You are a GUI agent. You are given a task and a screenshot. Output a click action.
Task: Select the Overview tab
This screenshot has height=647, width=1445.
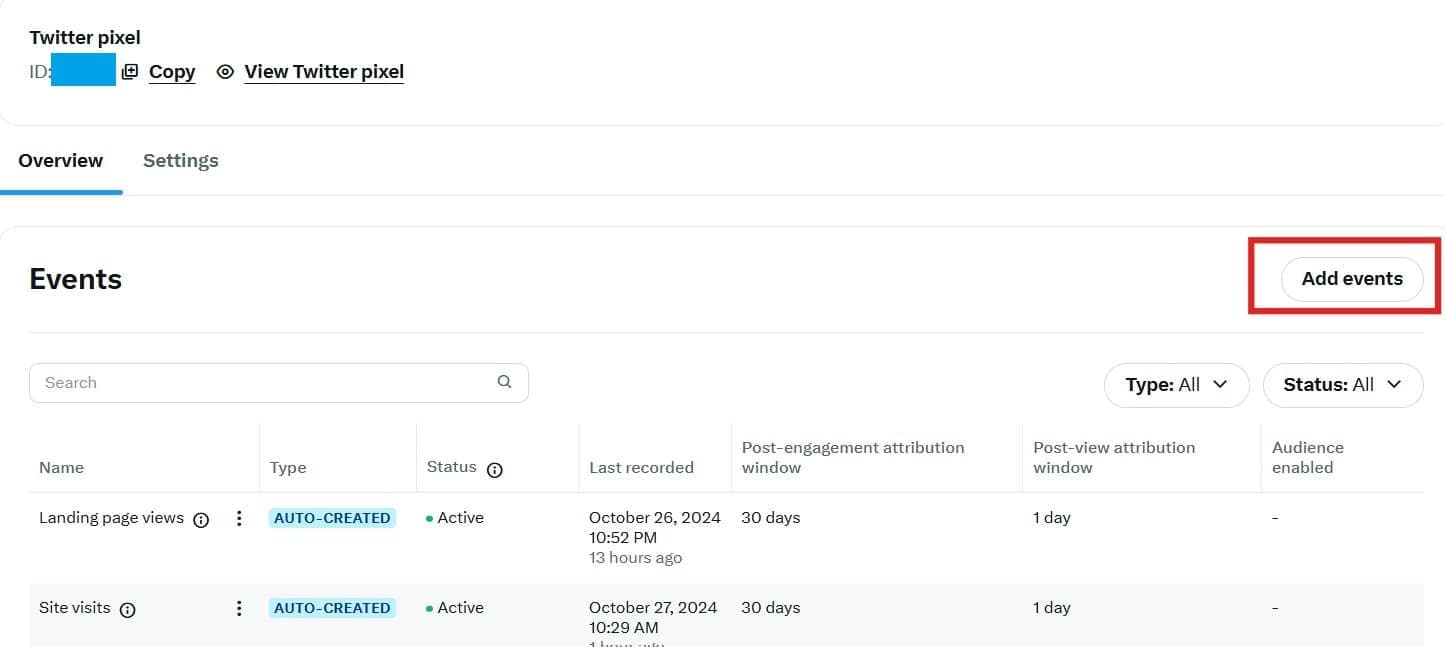60,160
